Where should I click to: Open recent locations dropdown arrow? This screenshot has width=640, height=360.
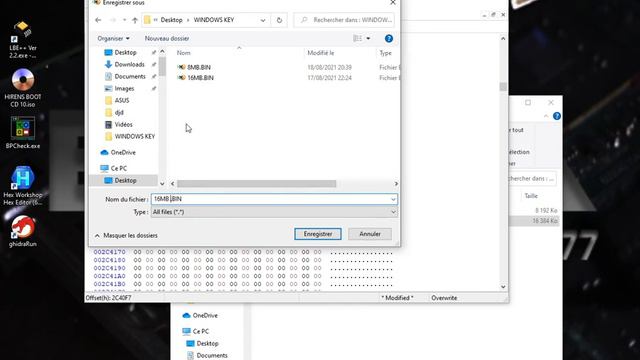coord(124,20)
